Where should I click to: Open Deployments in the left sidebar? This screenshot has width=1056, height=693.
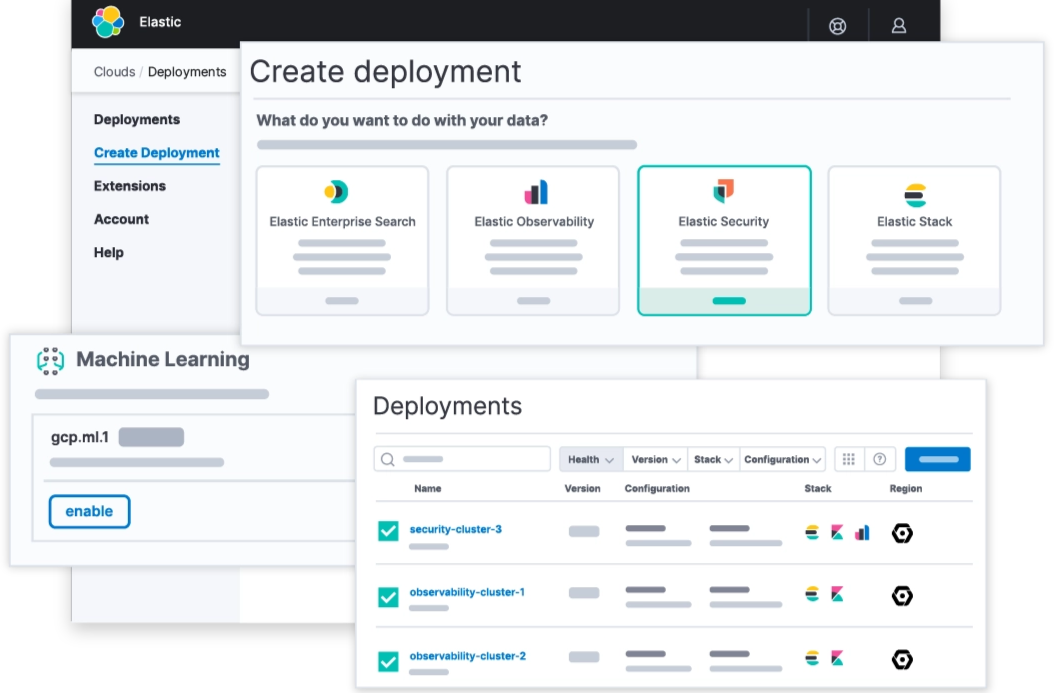click(x=137, y=119)
